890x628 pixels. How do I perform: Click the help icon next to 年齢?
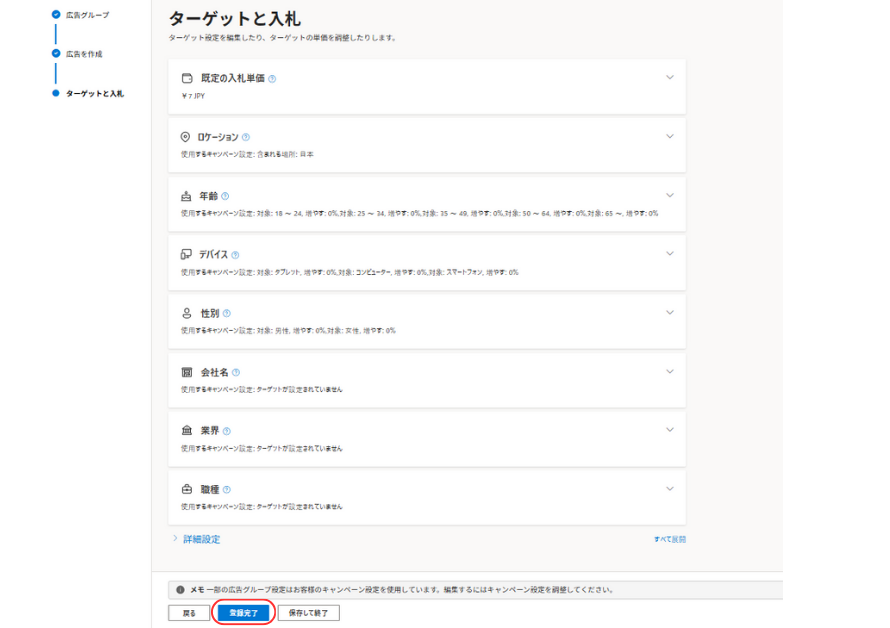[x=225, y=196]
